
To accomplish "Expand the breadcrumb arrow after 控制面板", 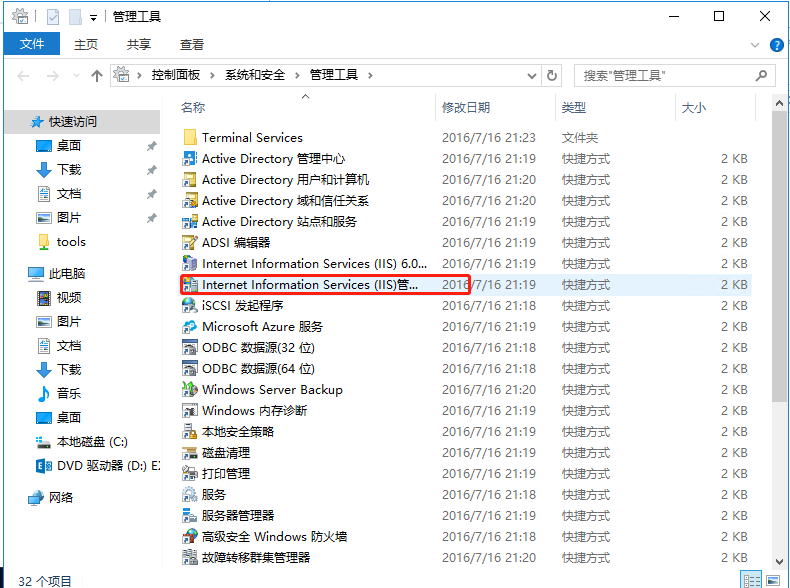I will click(212, 76).
